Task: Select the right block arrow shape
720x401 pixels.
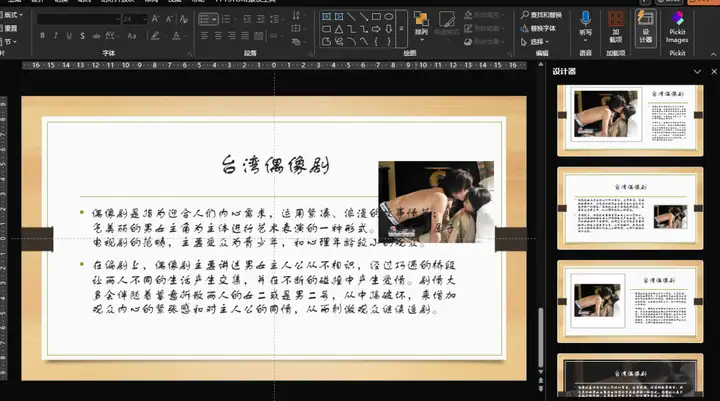Action: [x=376, y=29]
